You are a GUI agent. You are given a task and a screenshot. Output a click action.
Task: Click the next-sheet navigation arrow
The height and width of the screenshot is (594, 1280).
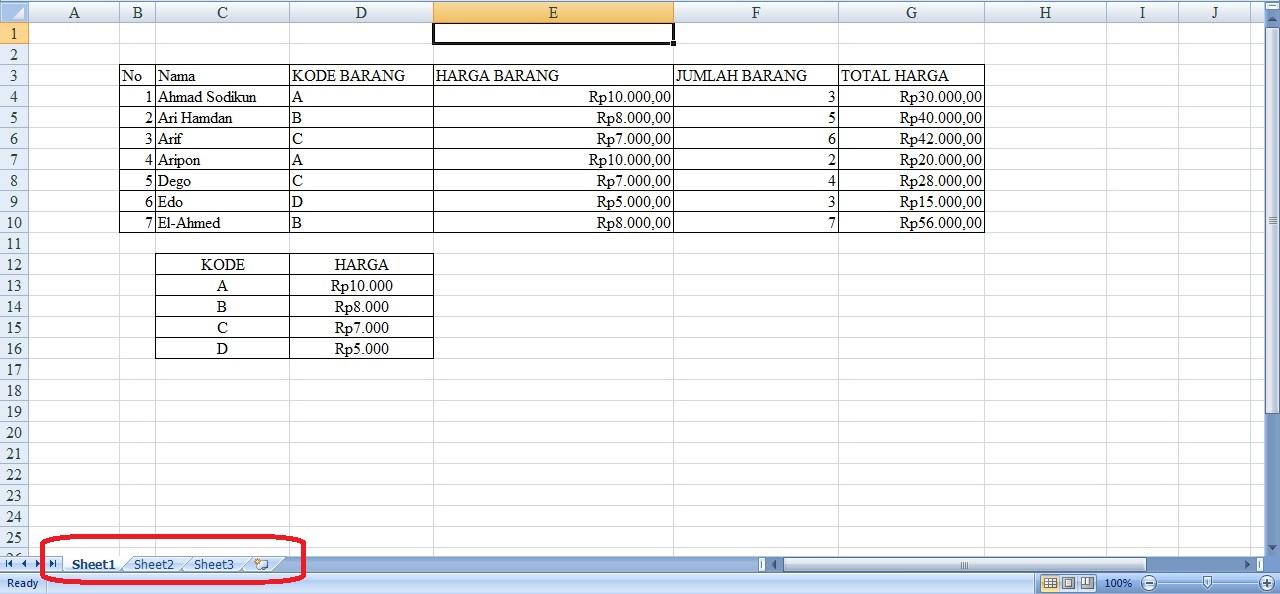click(x=38, y=564)
